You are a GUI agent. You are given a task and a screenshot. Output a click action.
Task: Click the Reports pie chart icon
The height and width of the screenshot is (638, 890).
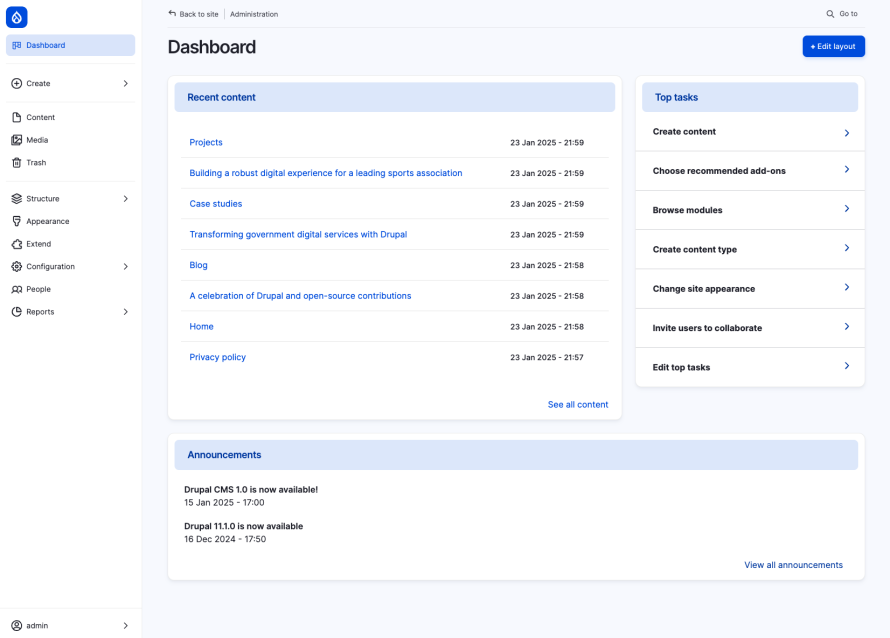pyautogui.click(x=16, y=312)
